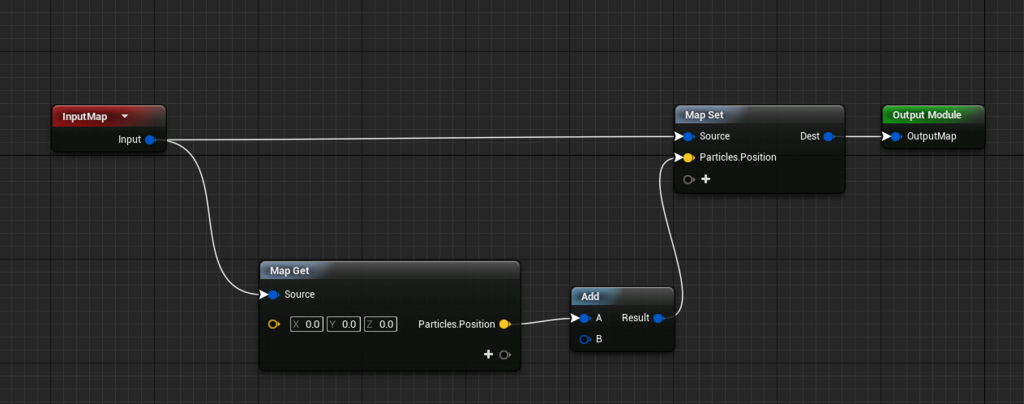
Task: Click the Result label on Add node
Action: pos(635,319)
